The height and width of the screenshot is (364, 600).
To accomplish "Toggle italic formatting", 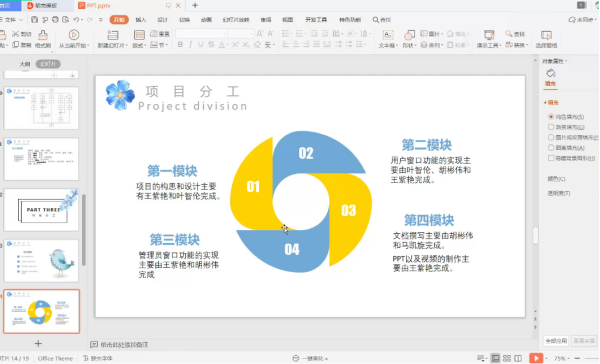I will (x=190, y=45).
